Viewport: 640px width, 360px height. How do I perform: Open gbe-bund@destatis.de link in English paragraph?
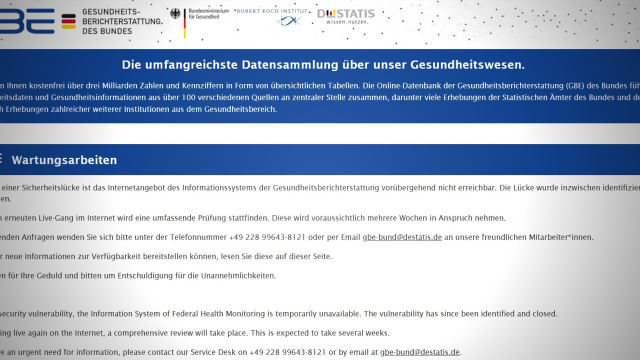tap(420, 352)
